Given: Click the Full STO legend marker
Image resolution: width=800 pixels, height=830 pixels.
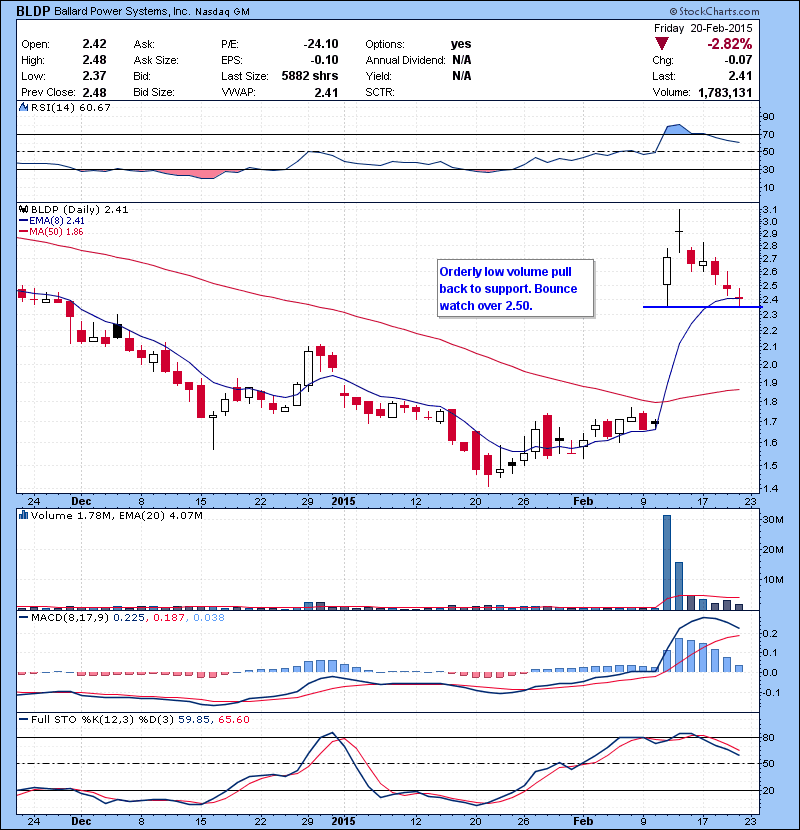Looking at the screenshot, I should [20, 719].
